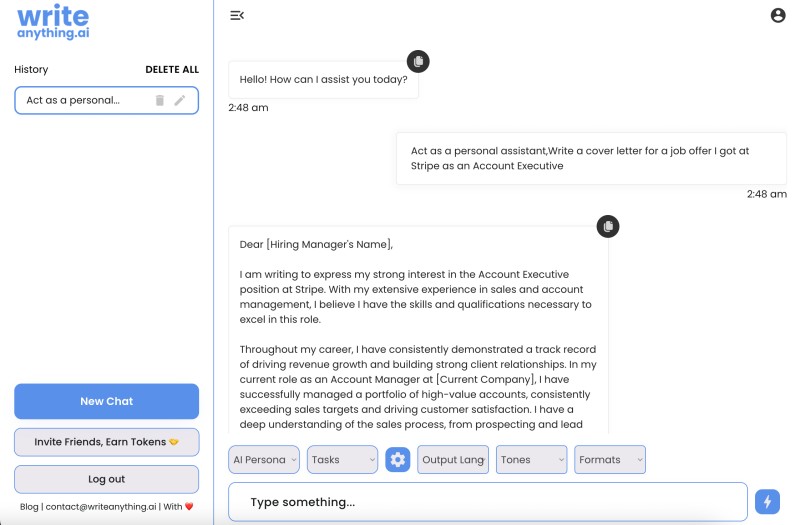
Task: Copy the 'Hello! How can I assist' message
Action: (x=418, y=61)
